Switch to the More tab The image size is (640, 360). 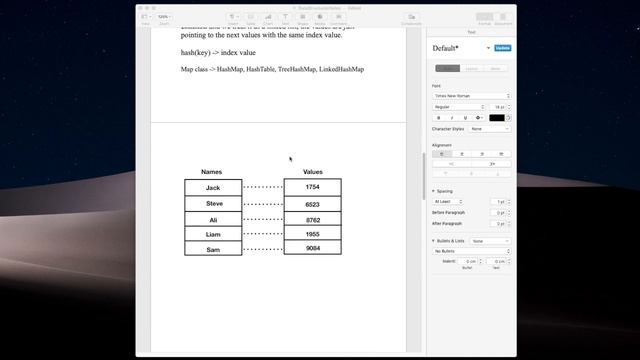pos(495,68)
